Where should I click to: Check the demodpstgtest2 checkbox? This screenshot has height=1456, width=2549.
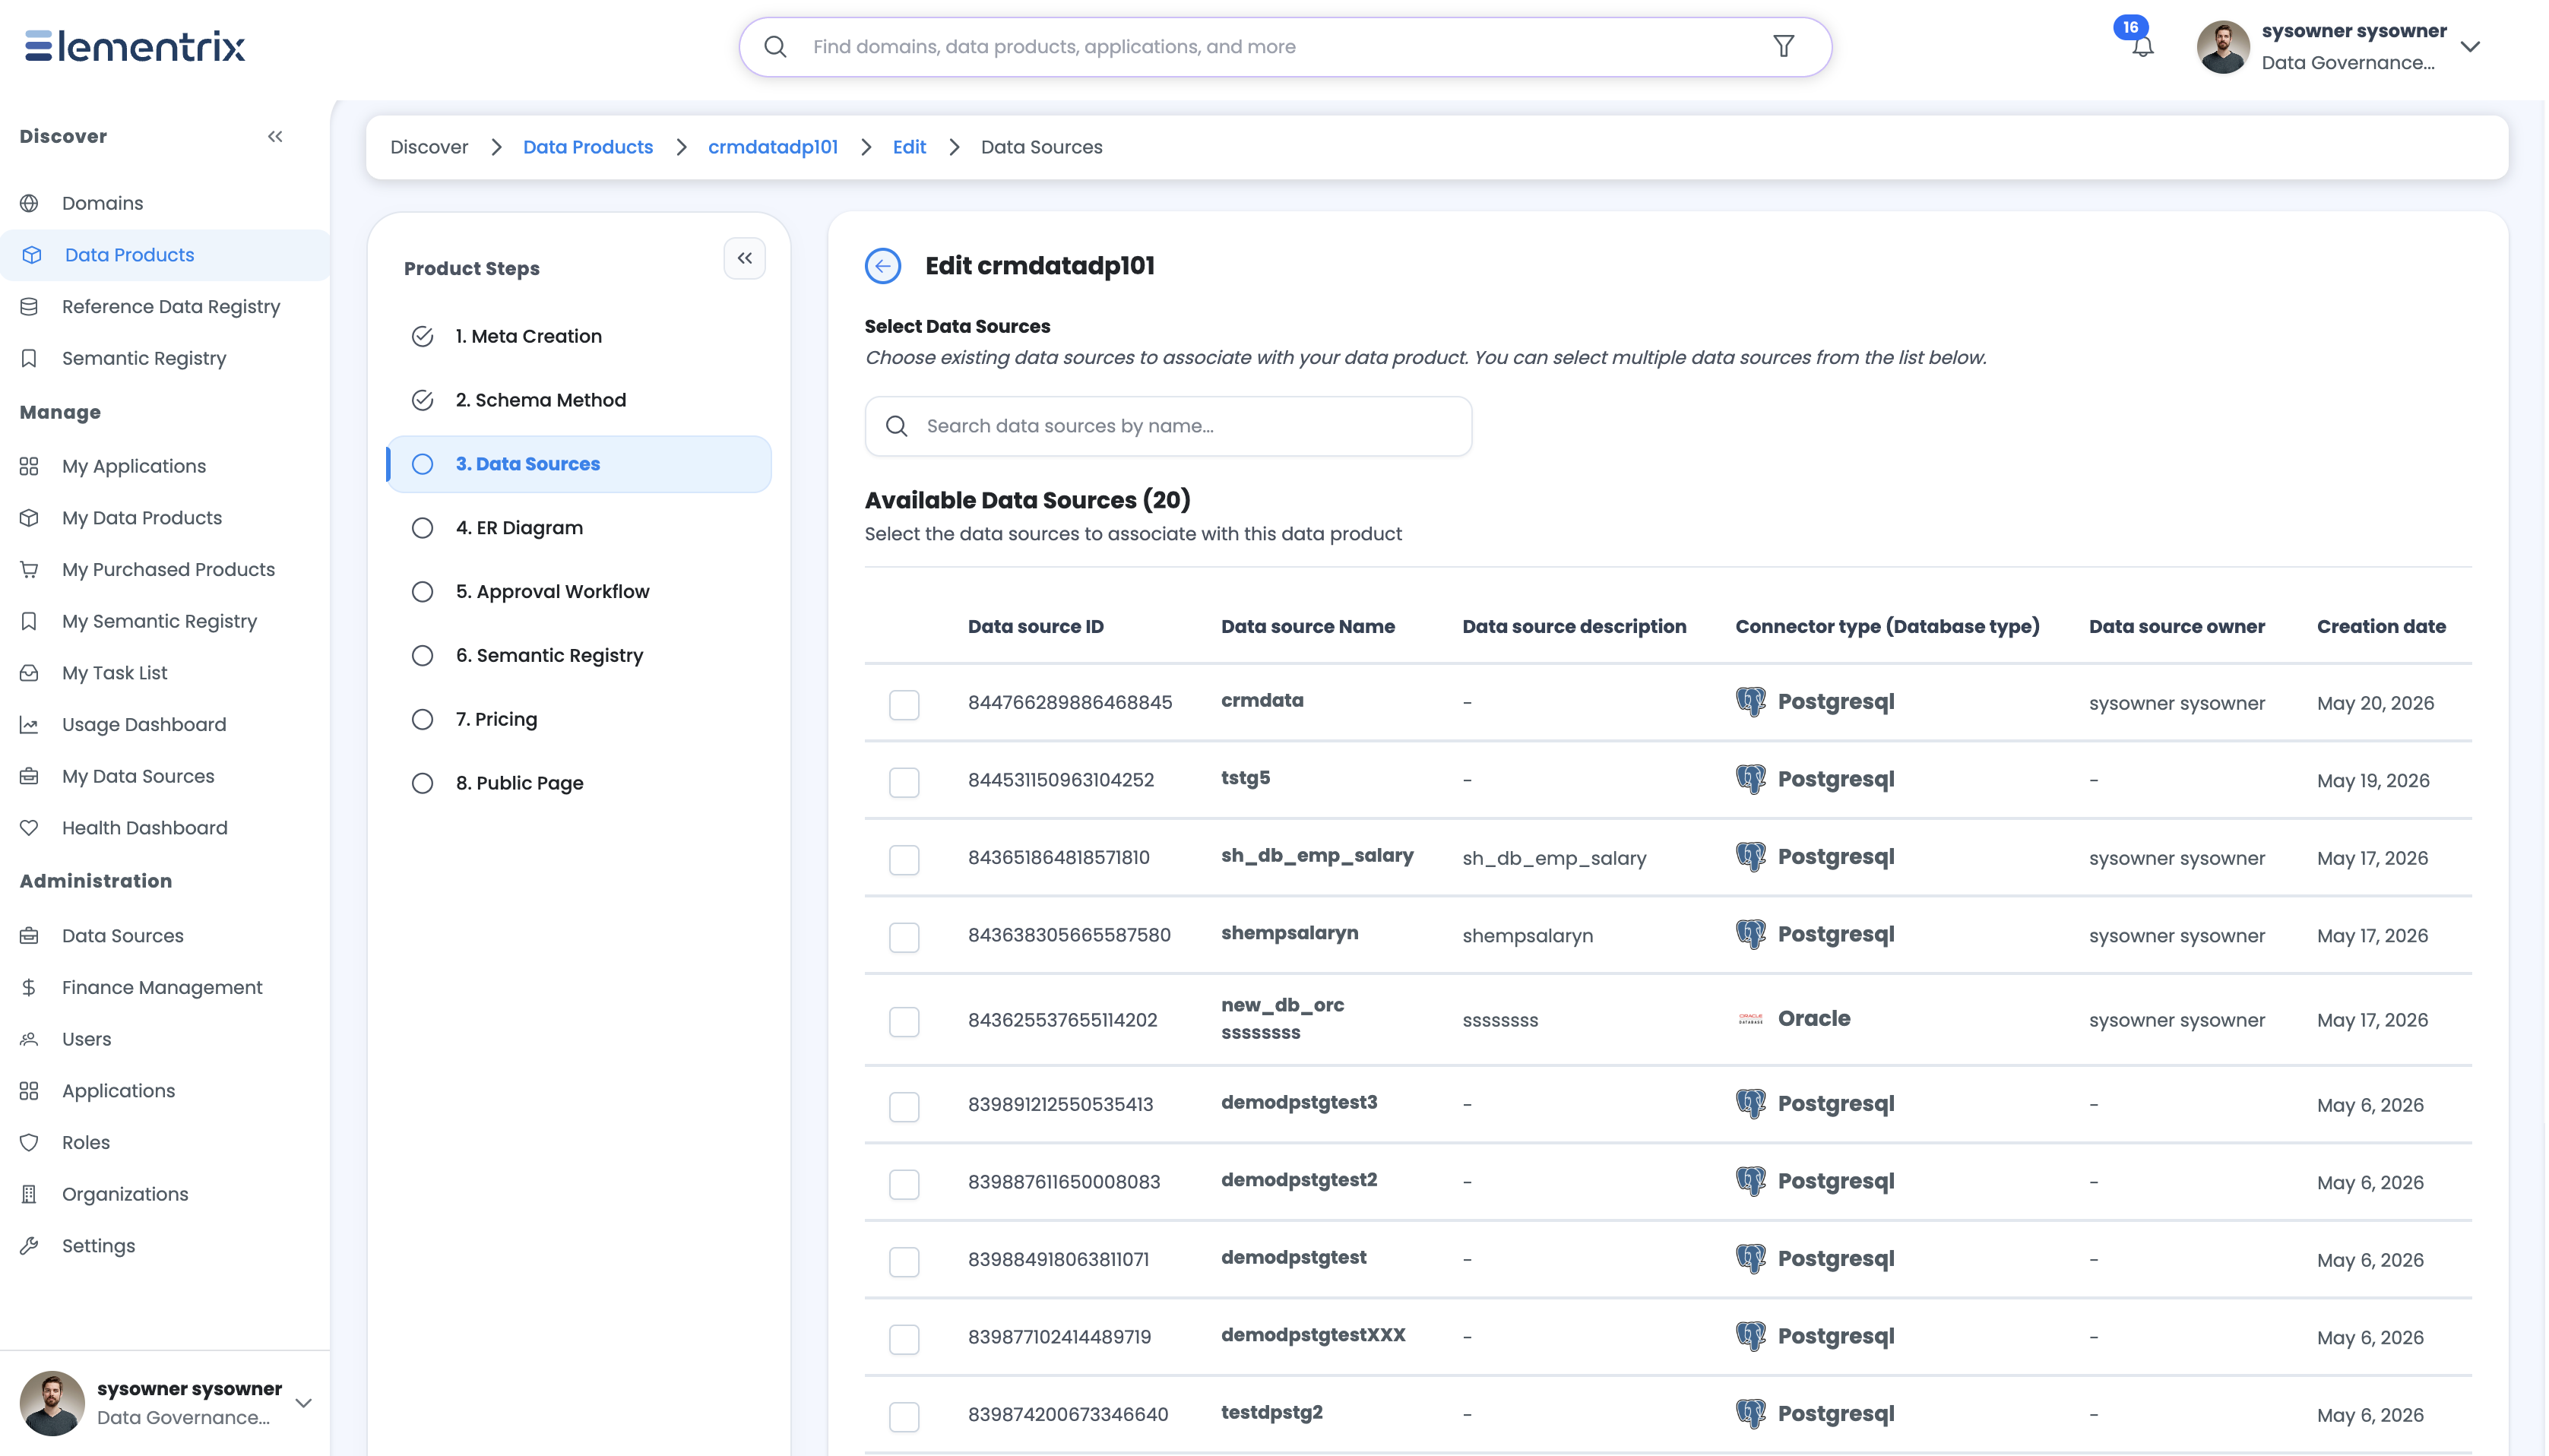coord(904,1184)
